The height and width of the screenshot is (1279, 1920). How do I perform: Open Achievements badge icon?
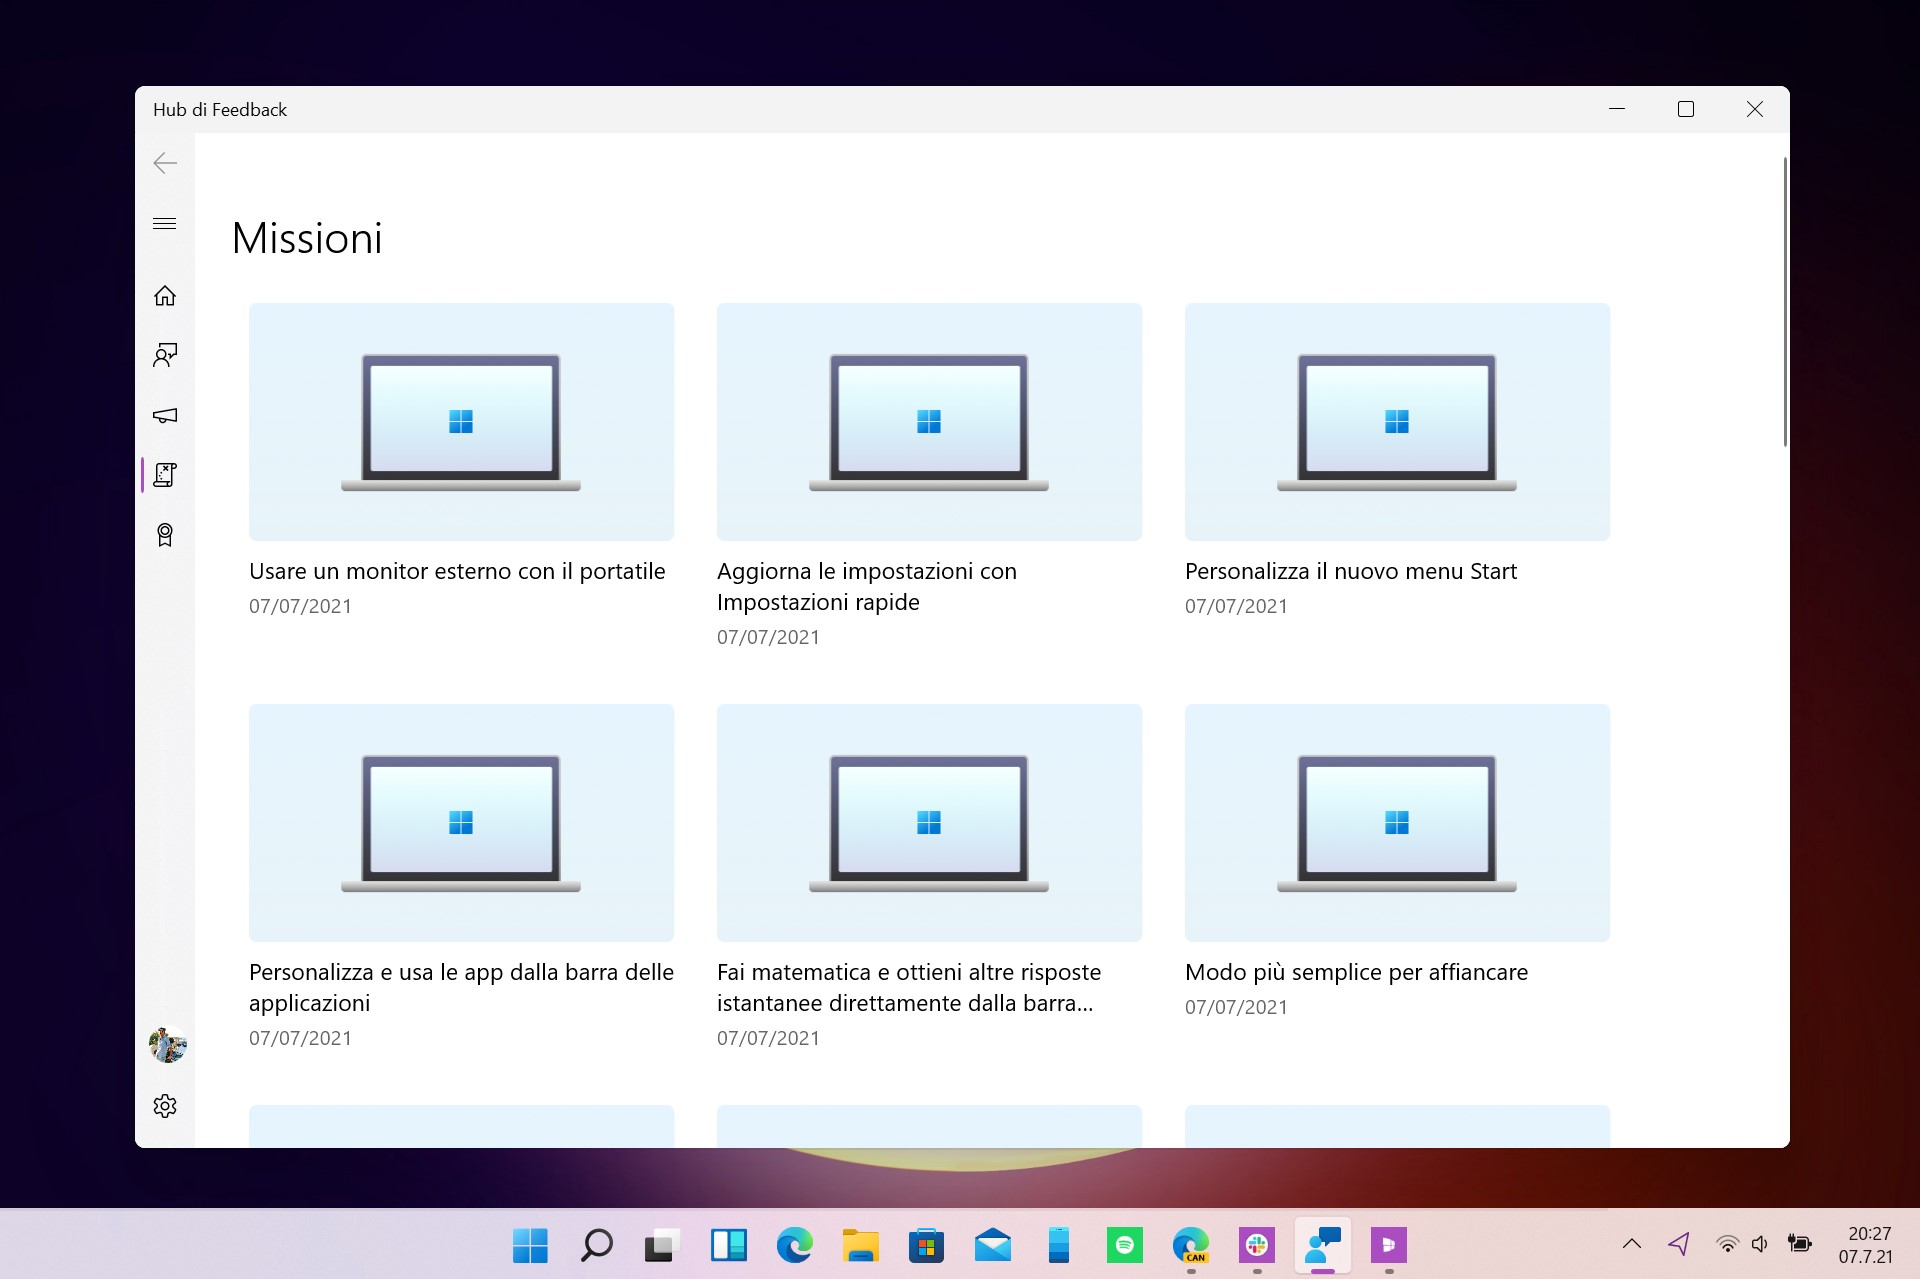pyautogui.click(x=165, y=535)
